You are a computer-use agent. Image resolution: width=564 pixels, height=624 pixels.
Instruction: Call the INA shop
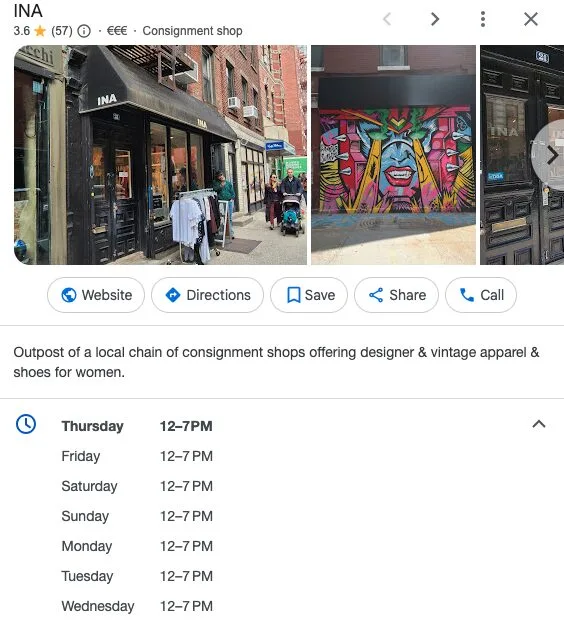click(481, 295)
